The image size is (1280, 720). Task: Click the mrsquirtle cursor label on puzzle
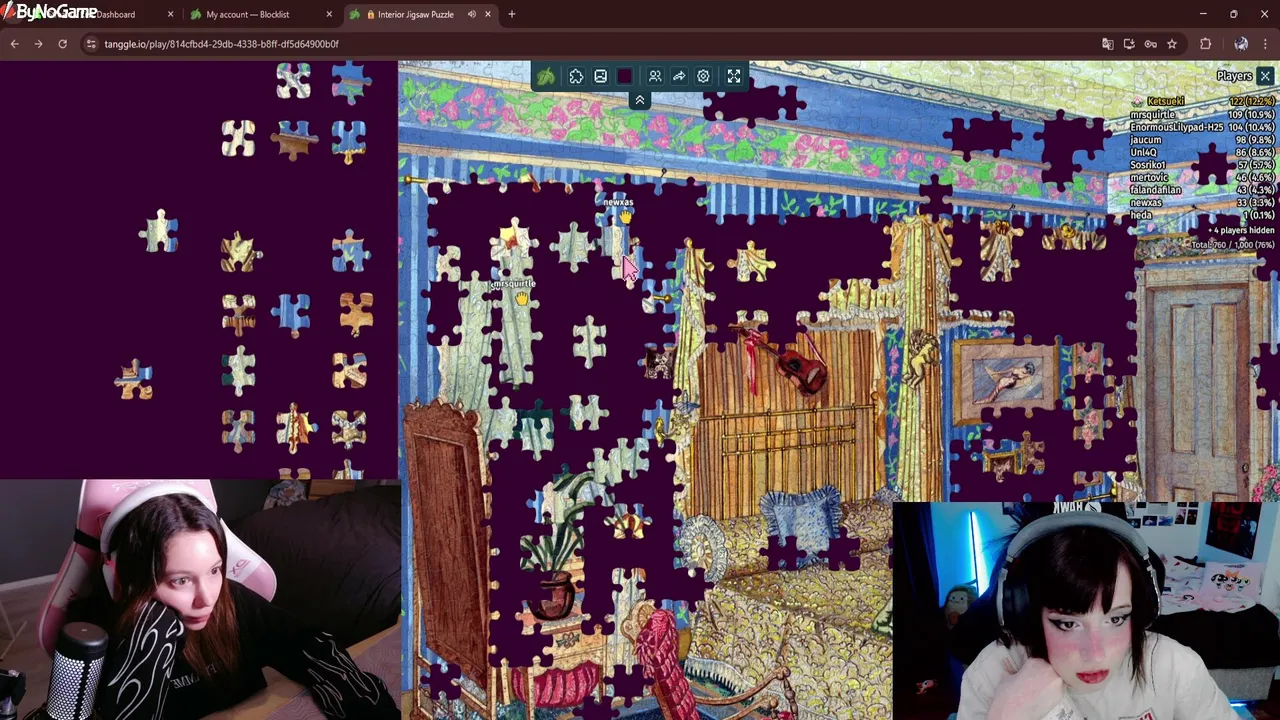tap(513, 284)
